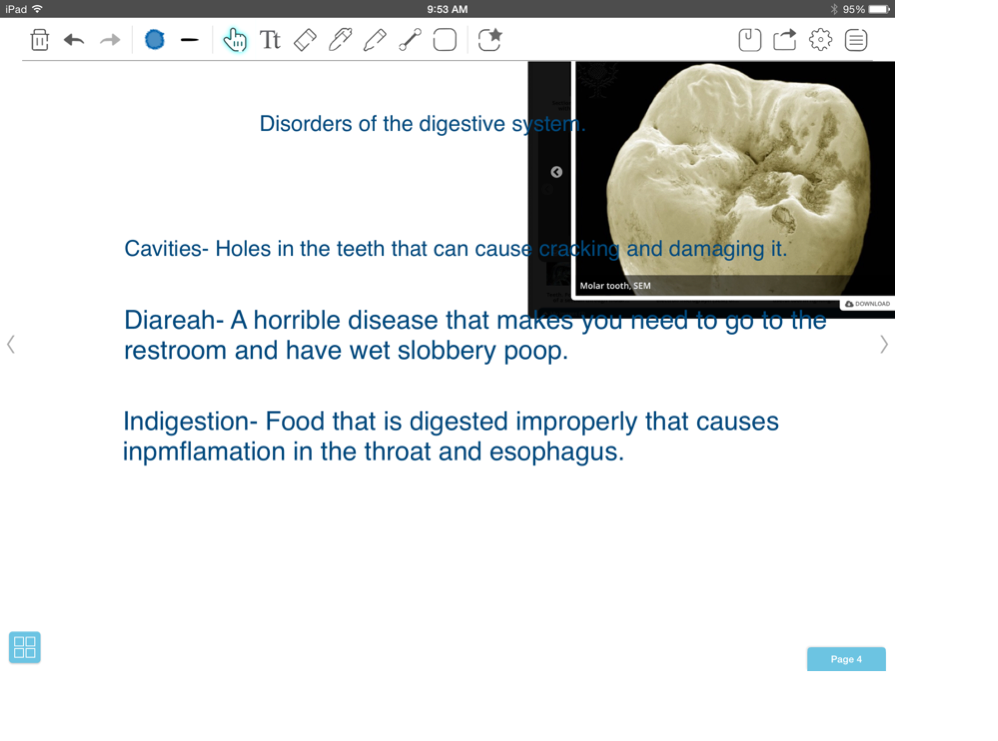Image resolution: width=998 pixels, height=741 pixels.
Task: Go to previous page with left chevron
Action: (11, 344)
